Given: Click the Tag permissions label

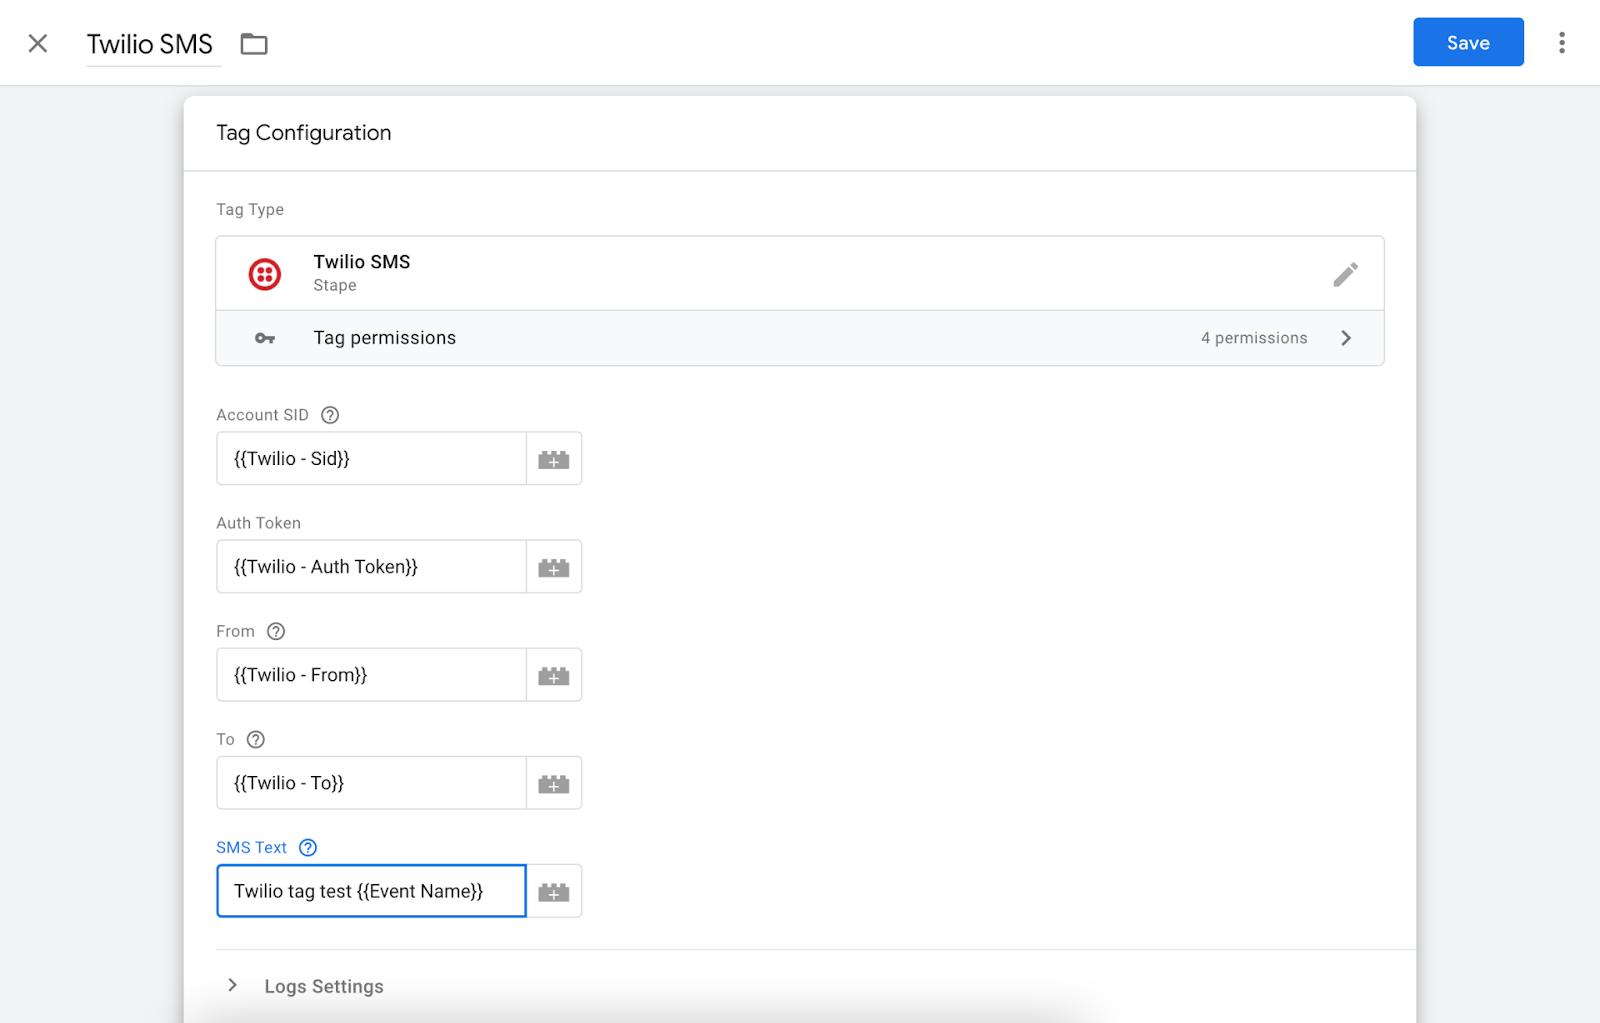Looking at the screenshot, I should point(384,338).
